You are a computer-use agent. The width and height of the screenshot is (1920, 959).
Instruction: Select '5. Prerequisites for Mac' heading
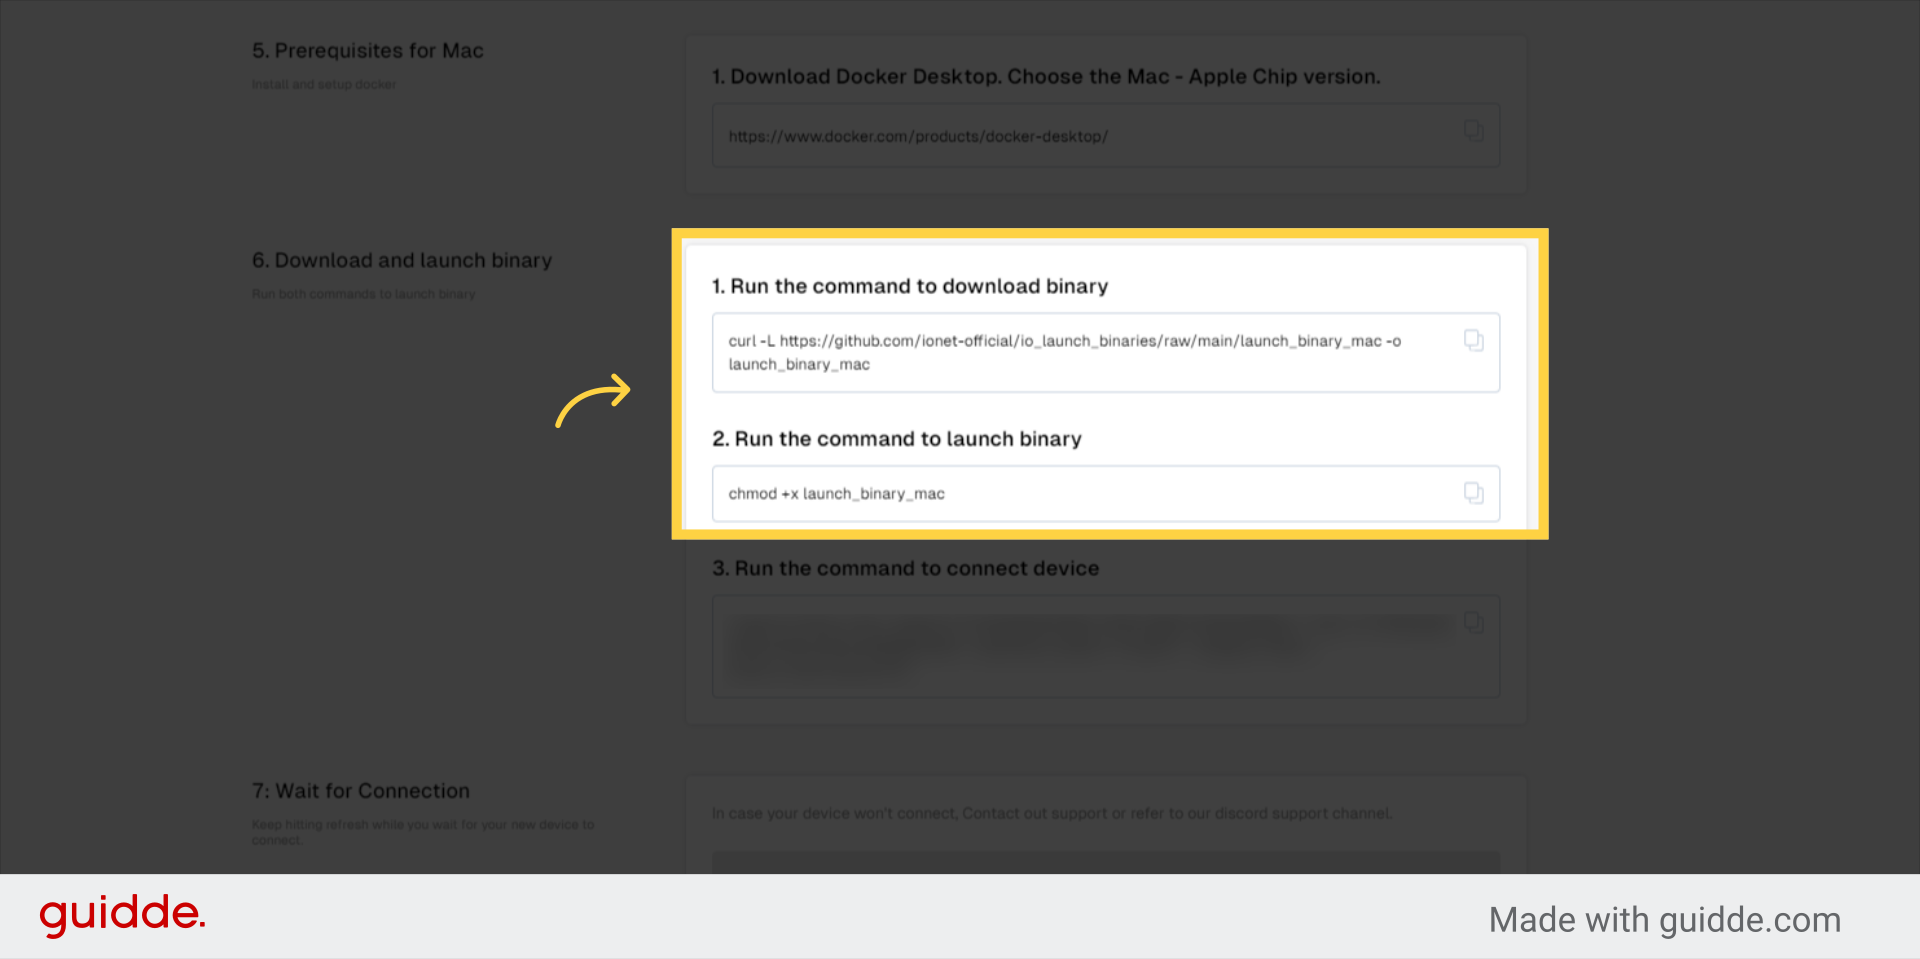pos(368,51)
